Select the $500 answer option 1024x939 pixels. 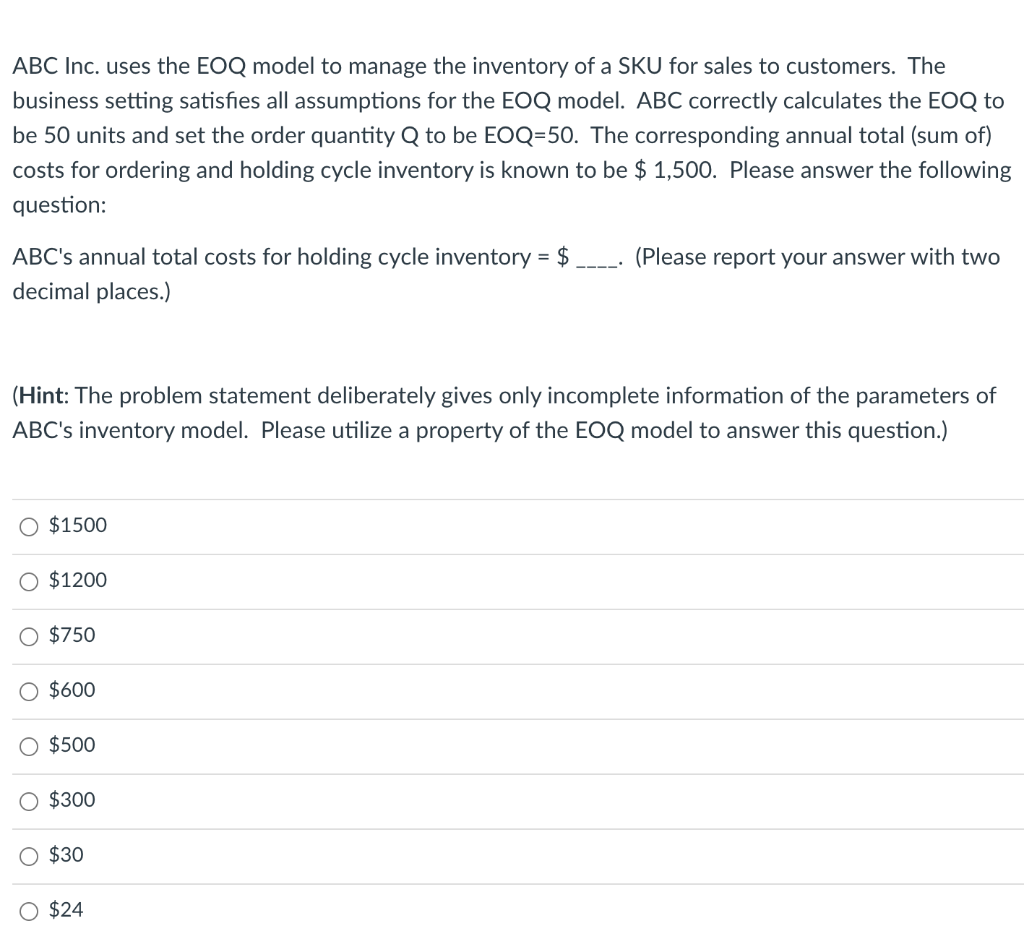coord(28,745)
